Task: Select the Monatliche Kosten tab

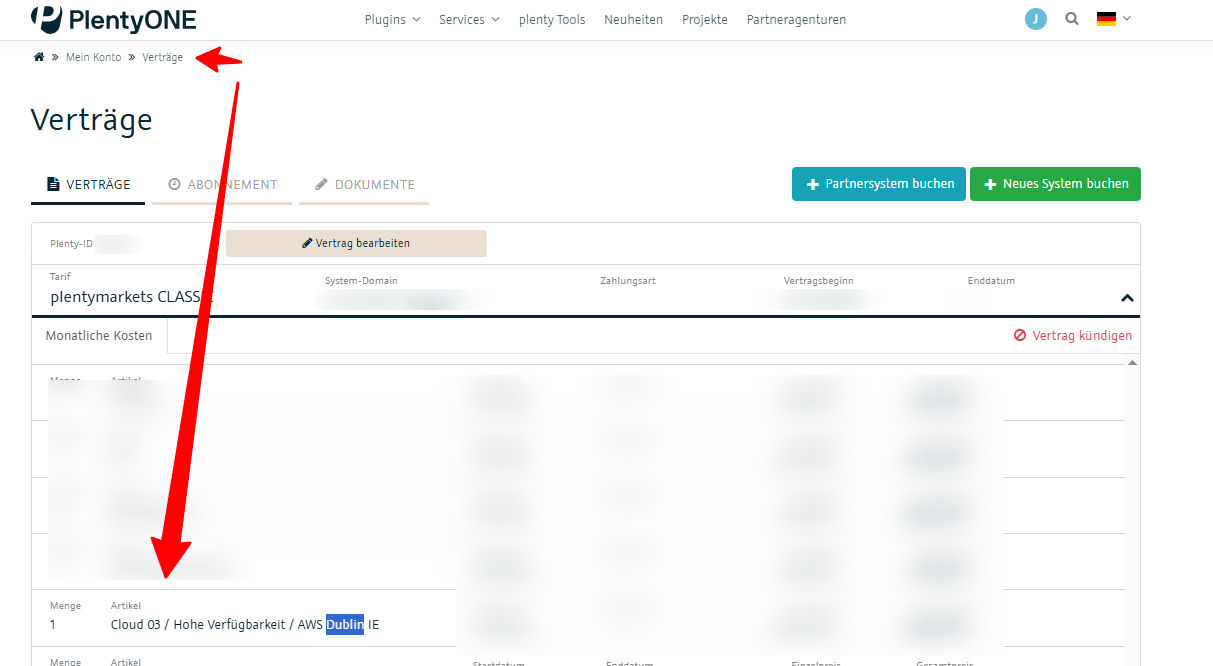Action: pyautogui.click(x=99, y=336)
